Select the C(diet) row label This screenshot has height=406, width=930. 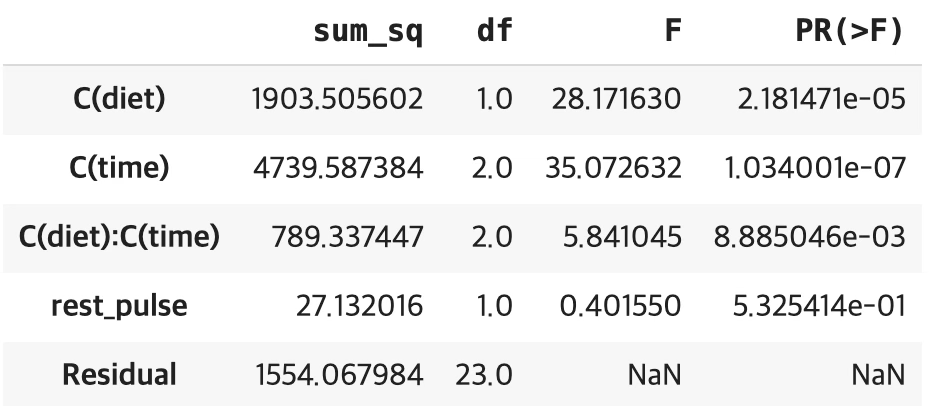tap(119, 101)
